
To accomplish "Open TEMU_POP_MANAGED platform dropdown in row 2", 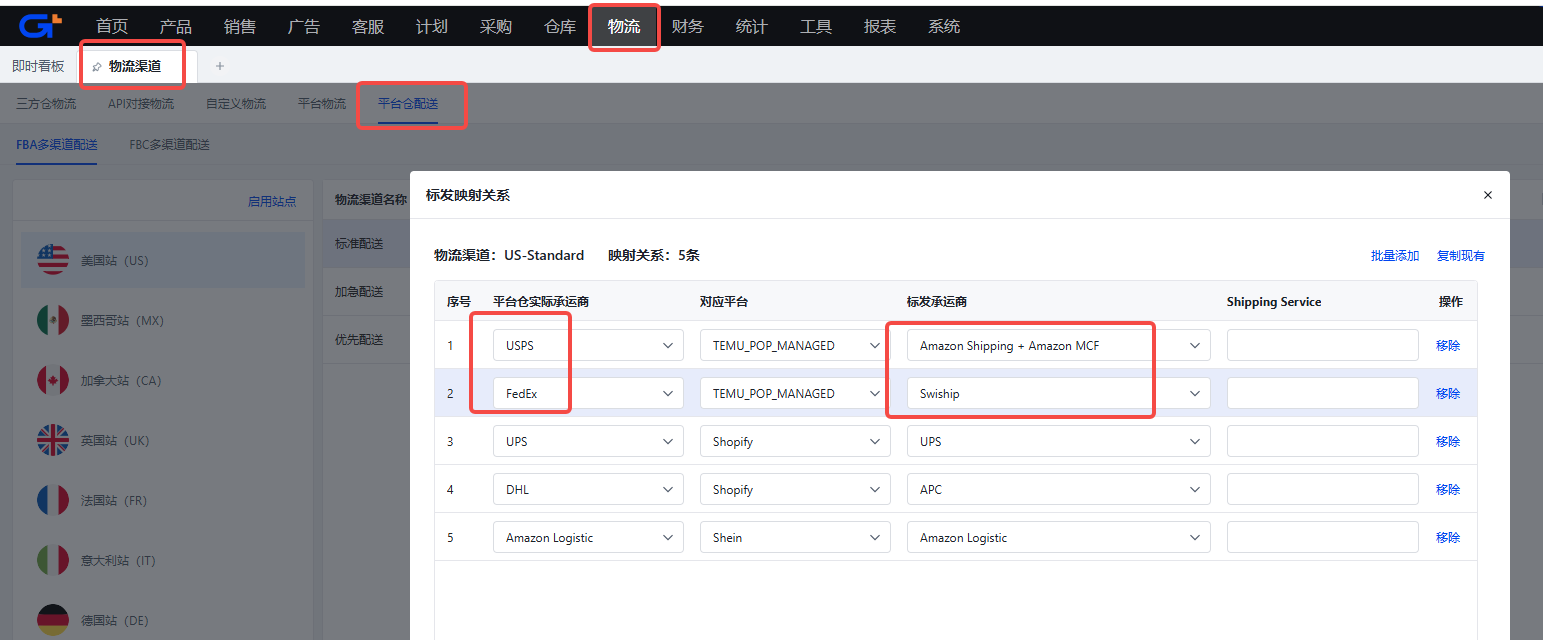I will point(795,393).
